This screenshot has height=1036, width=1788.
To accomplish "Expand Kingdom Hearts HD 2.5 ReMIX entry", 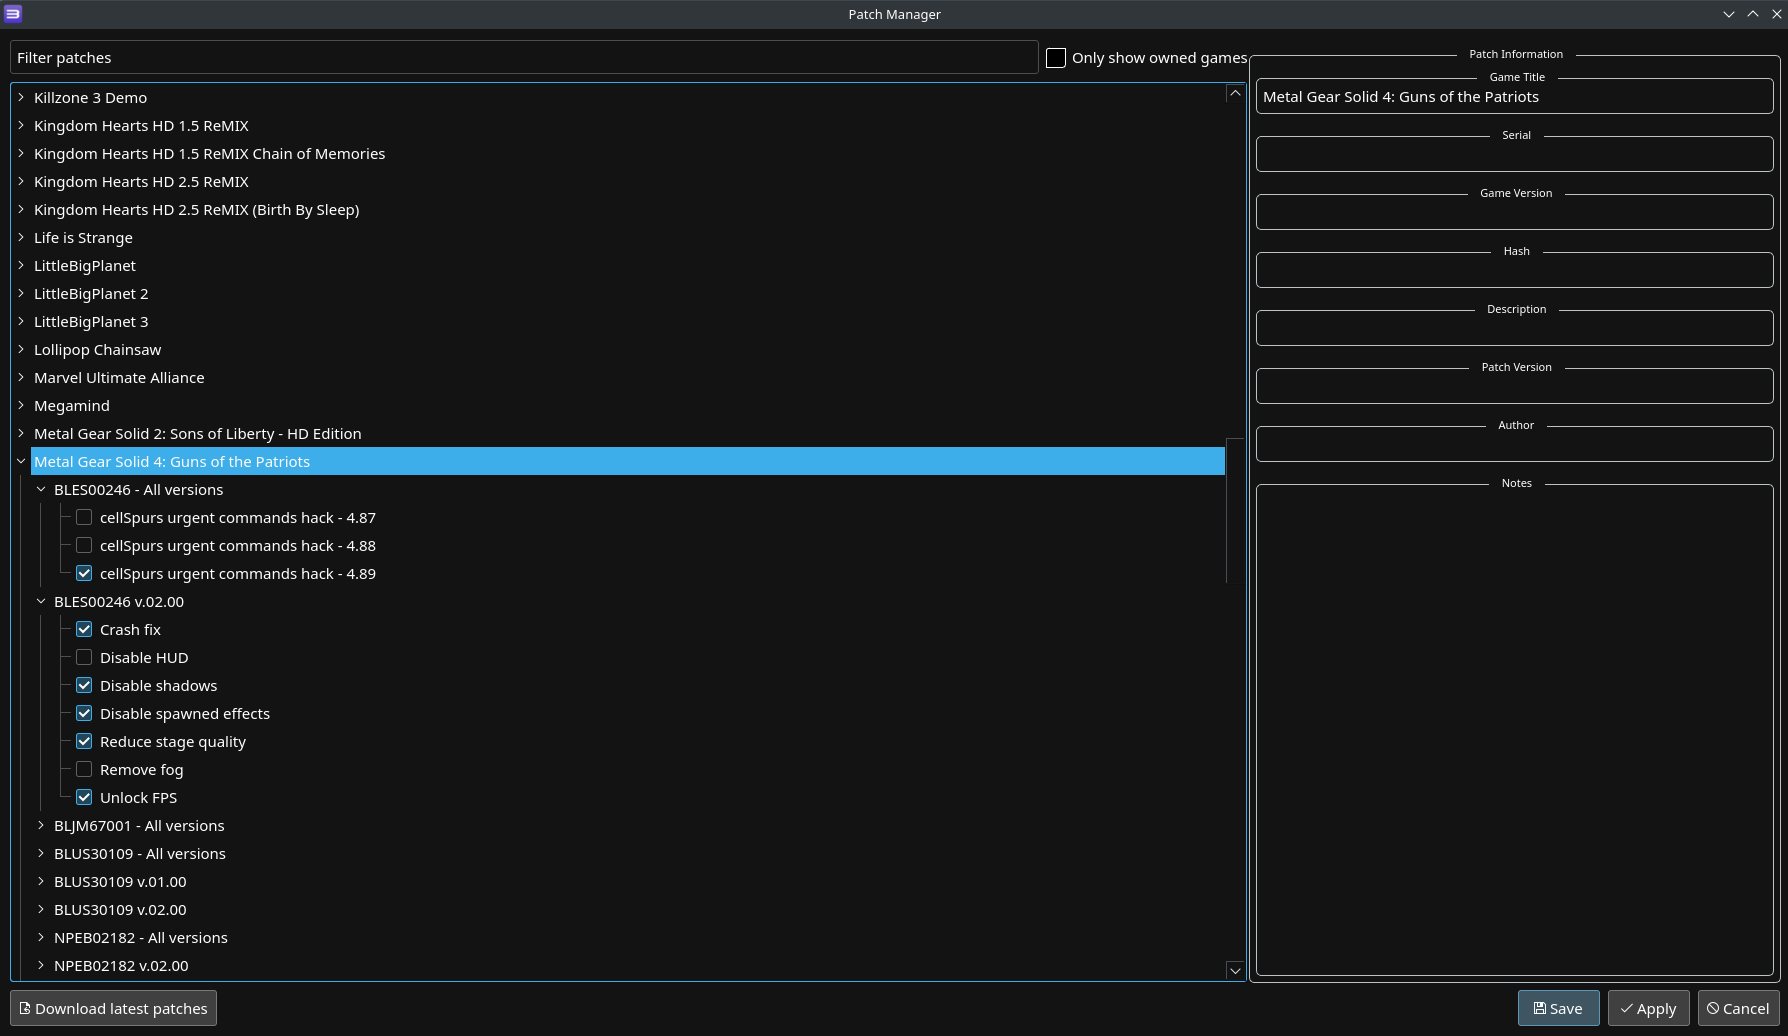I will [x=21, y=182].
